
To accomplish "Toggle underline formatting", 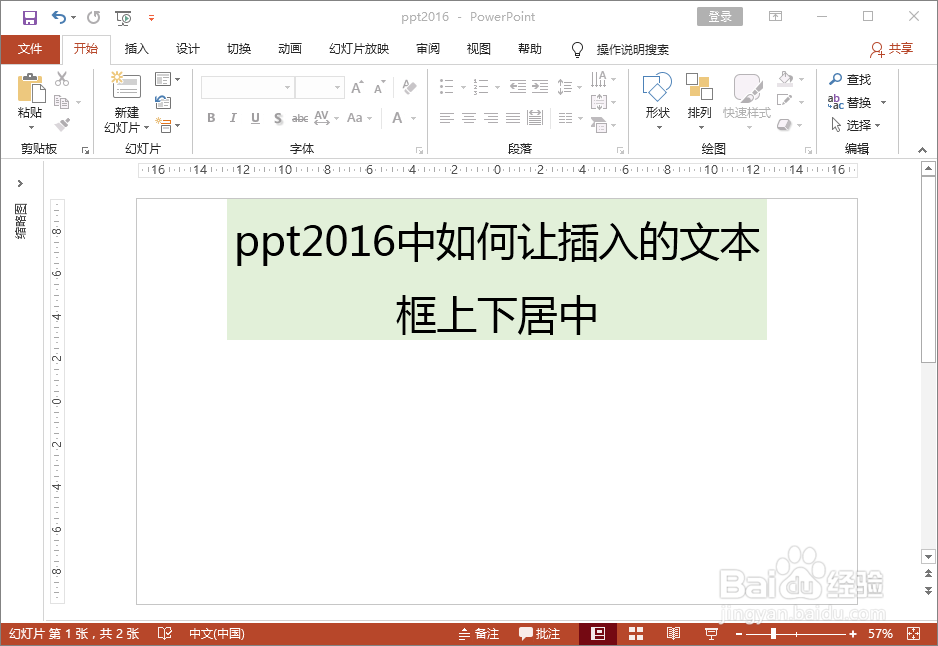I will [255, 118].
